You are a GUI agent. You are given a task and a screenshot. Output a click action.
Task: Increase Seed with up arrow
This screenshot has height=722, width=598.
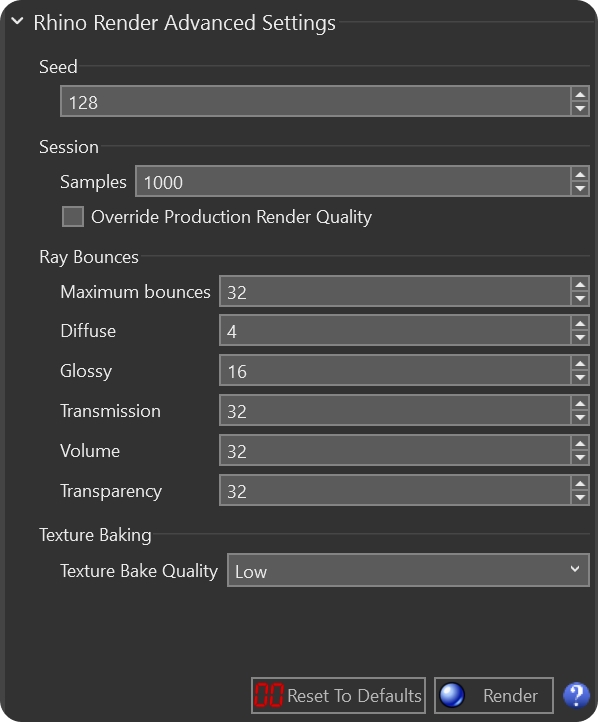580,94
